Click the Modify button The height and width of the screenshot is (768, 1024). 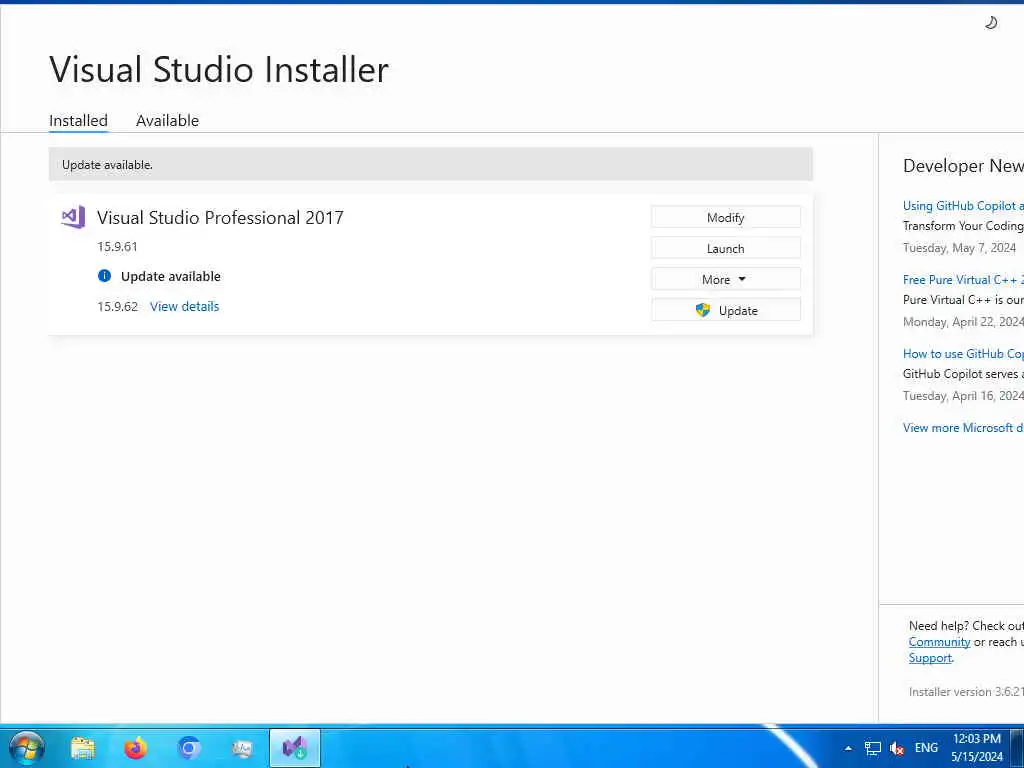click(726, 217)
